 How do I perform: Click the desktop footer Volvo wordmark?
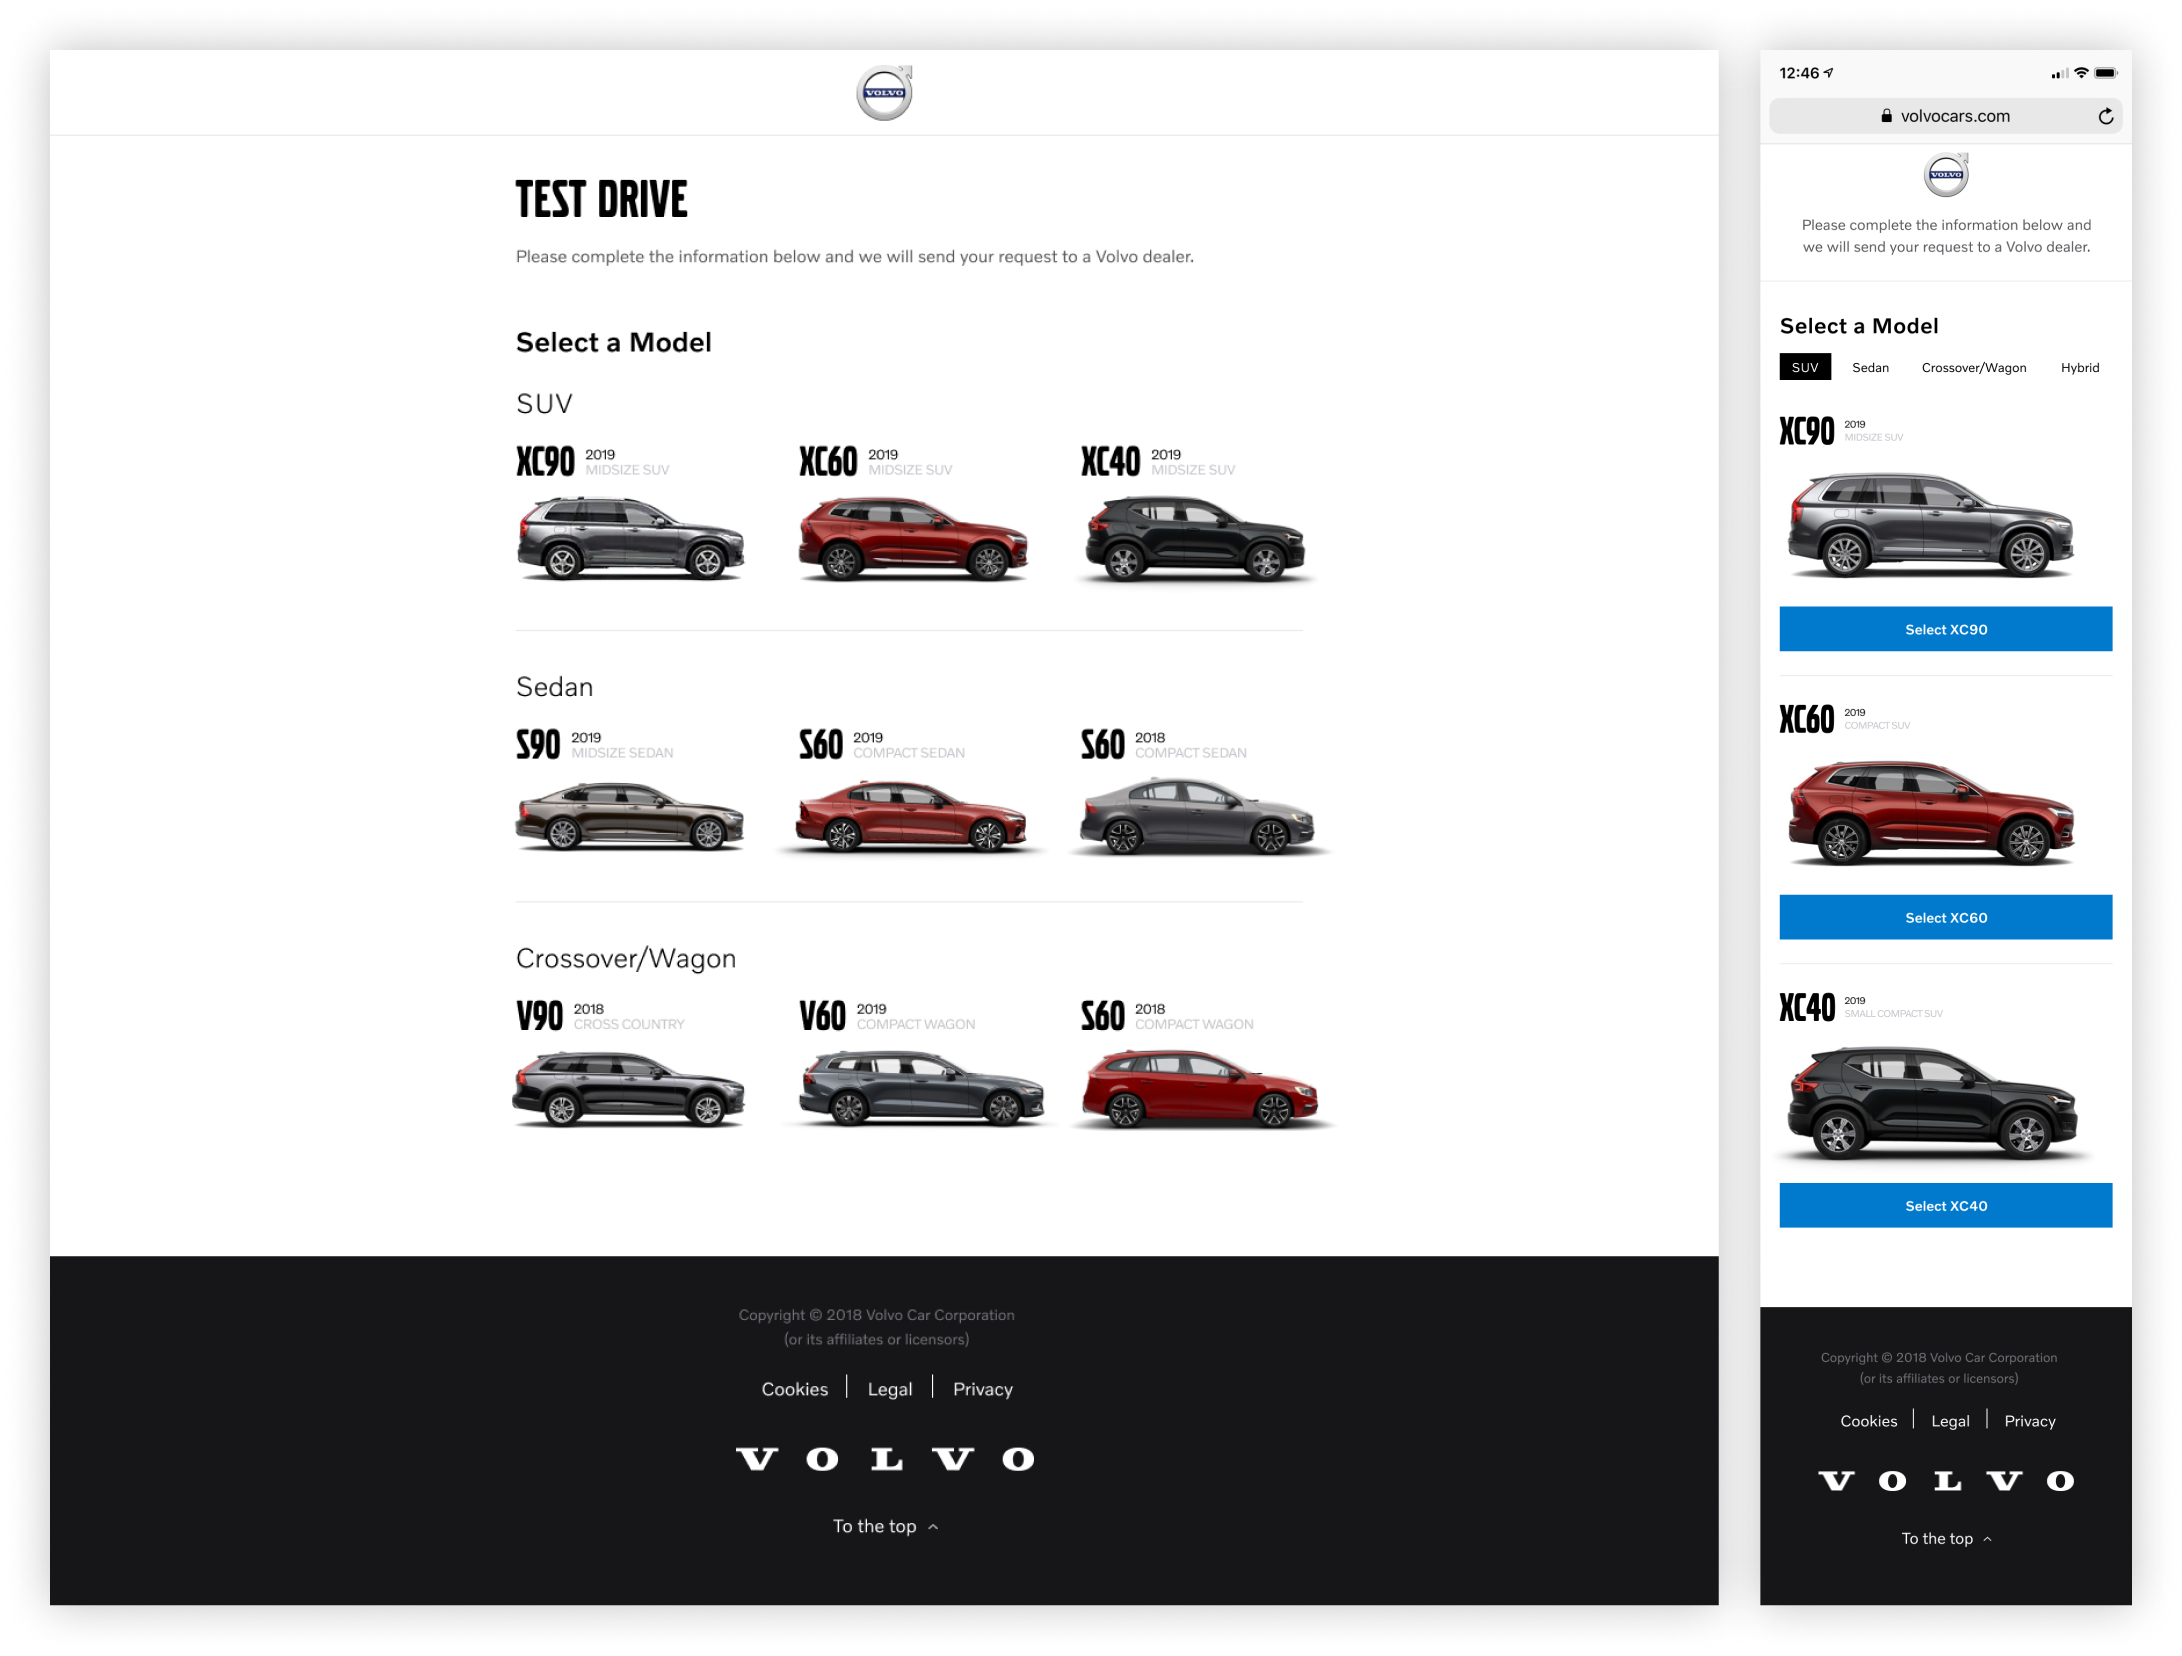click(884, 1459)
